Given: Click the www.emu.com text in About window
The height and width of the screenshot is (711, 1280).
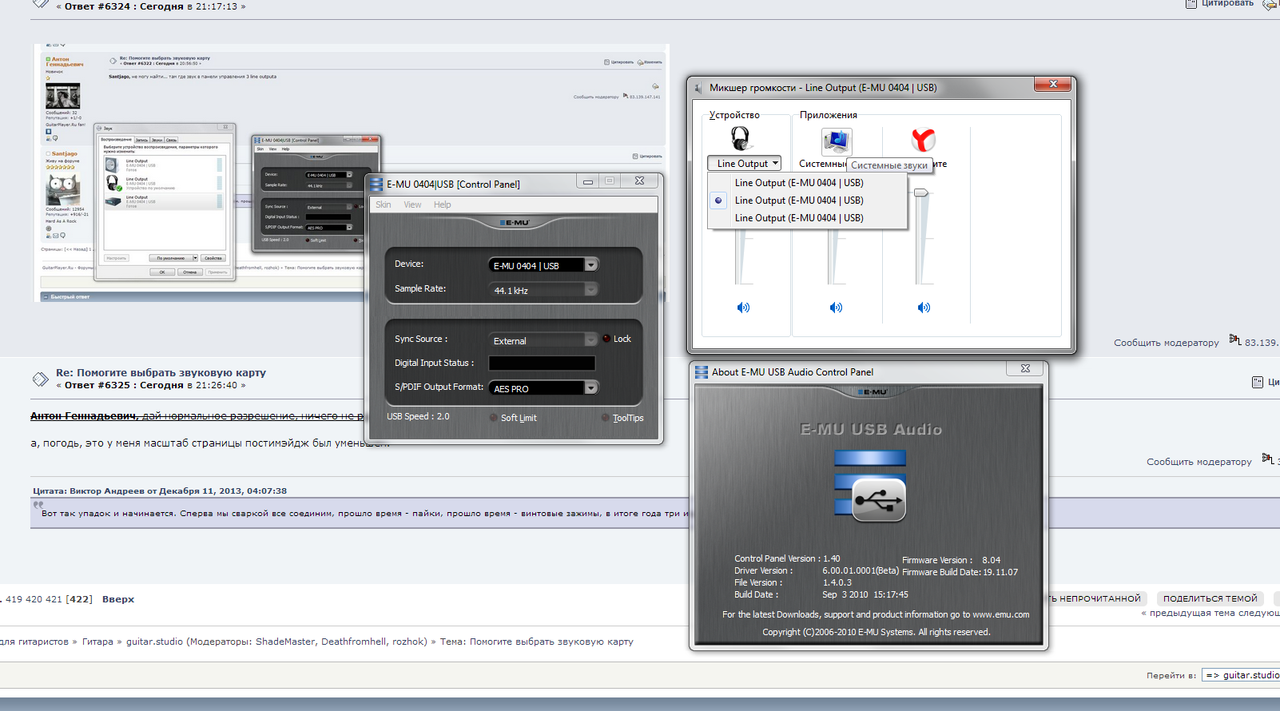Looking at the screenshot, I should (1000, 614).
